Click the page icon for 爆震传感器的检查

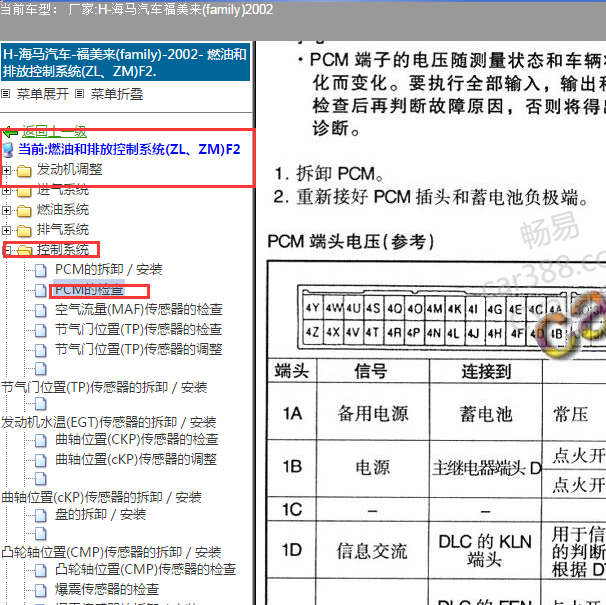[41, 590]
